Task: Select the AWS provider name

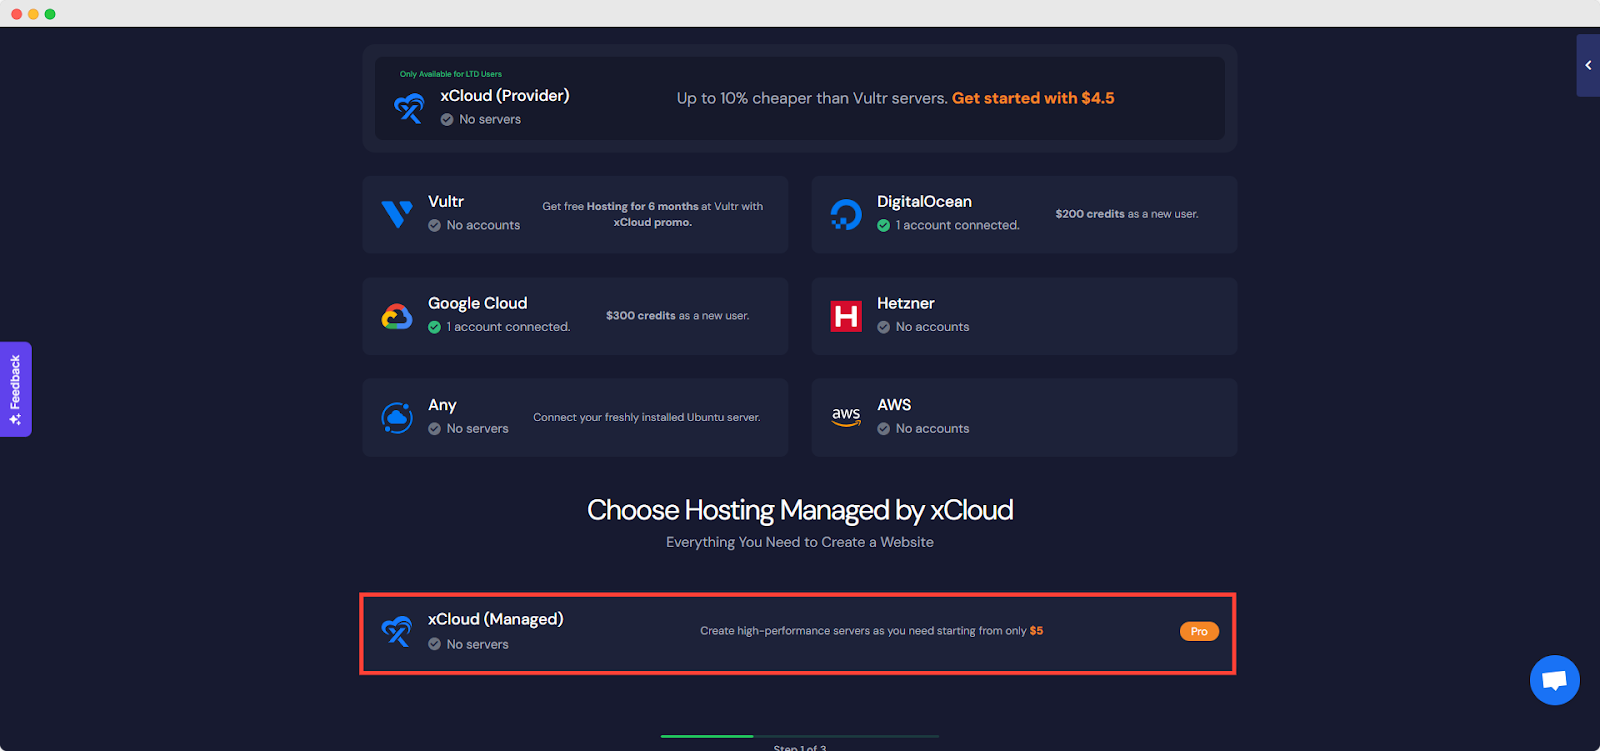Action: (894, 405)
